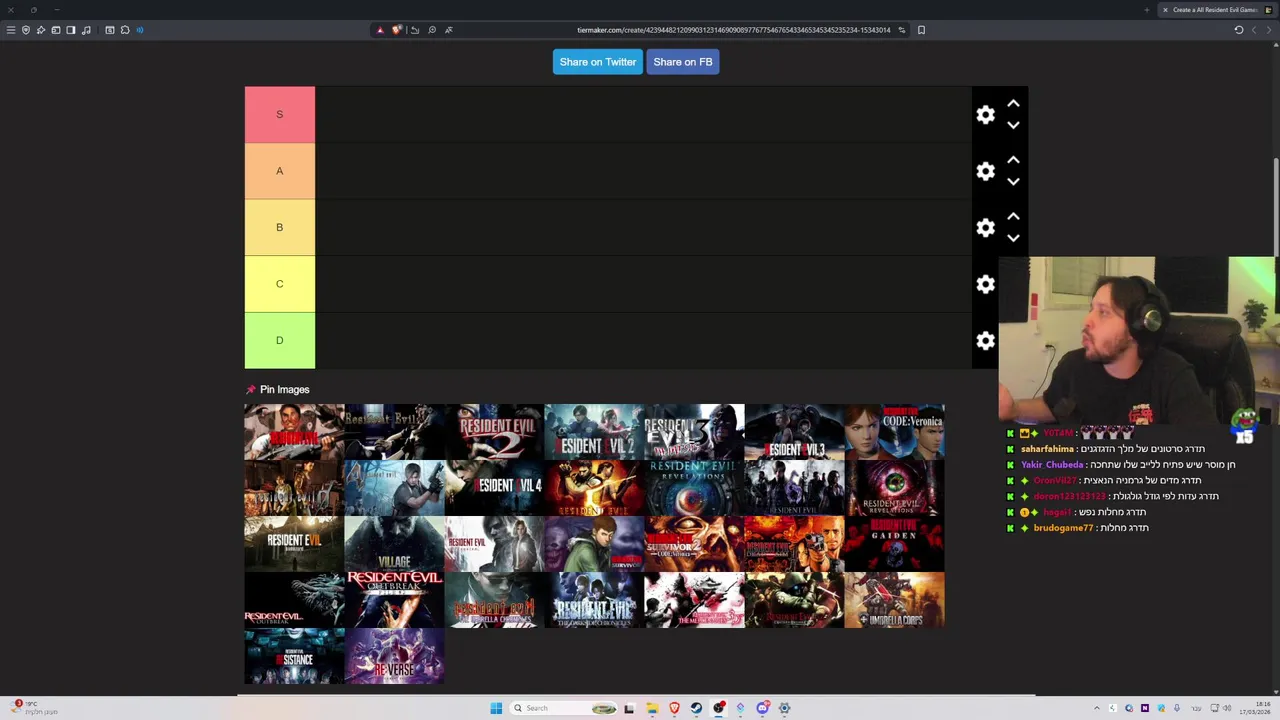Click the Brave lion shield icon

click(x=396, y=30)
